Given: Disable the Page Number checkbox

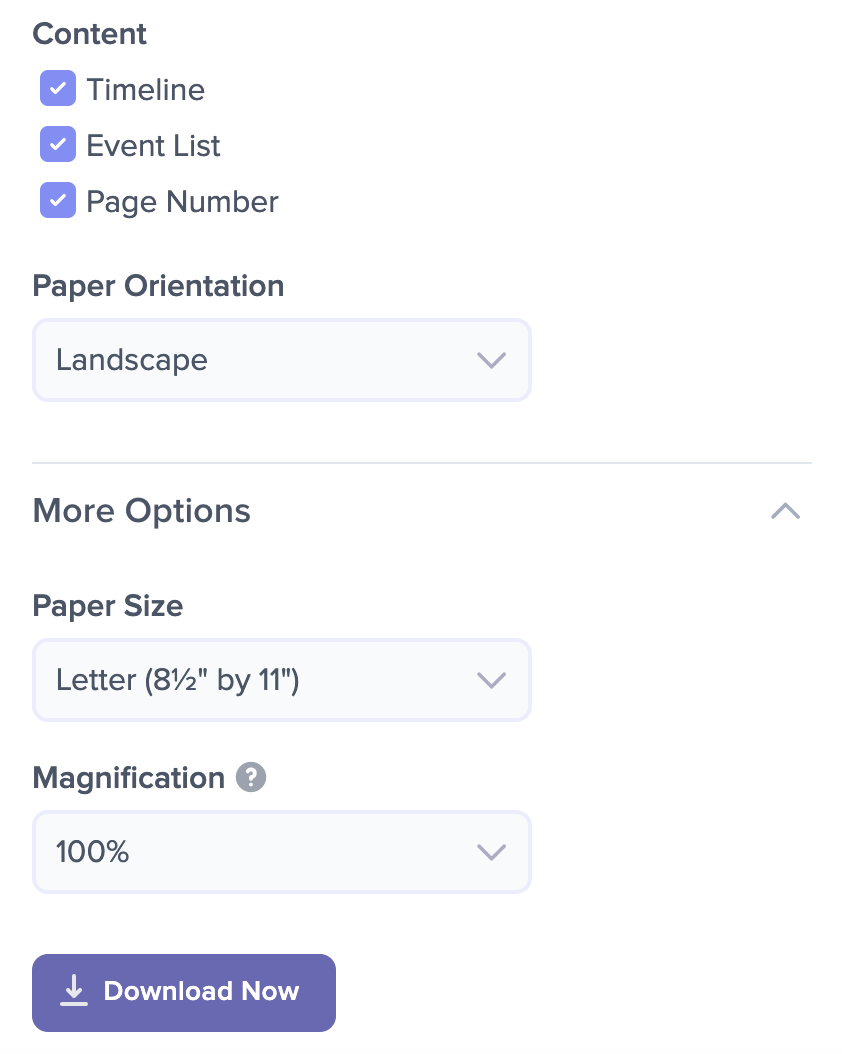Looking at the screenshot, I should (58, 200).
